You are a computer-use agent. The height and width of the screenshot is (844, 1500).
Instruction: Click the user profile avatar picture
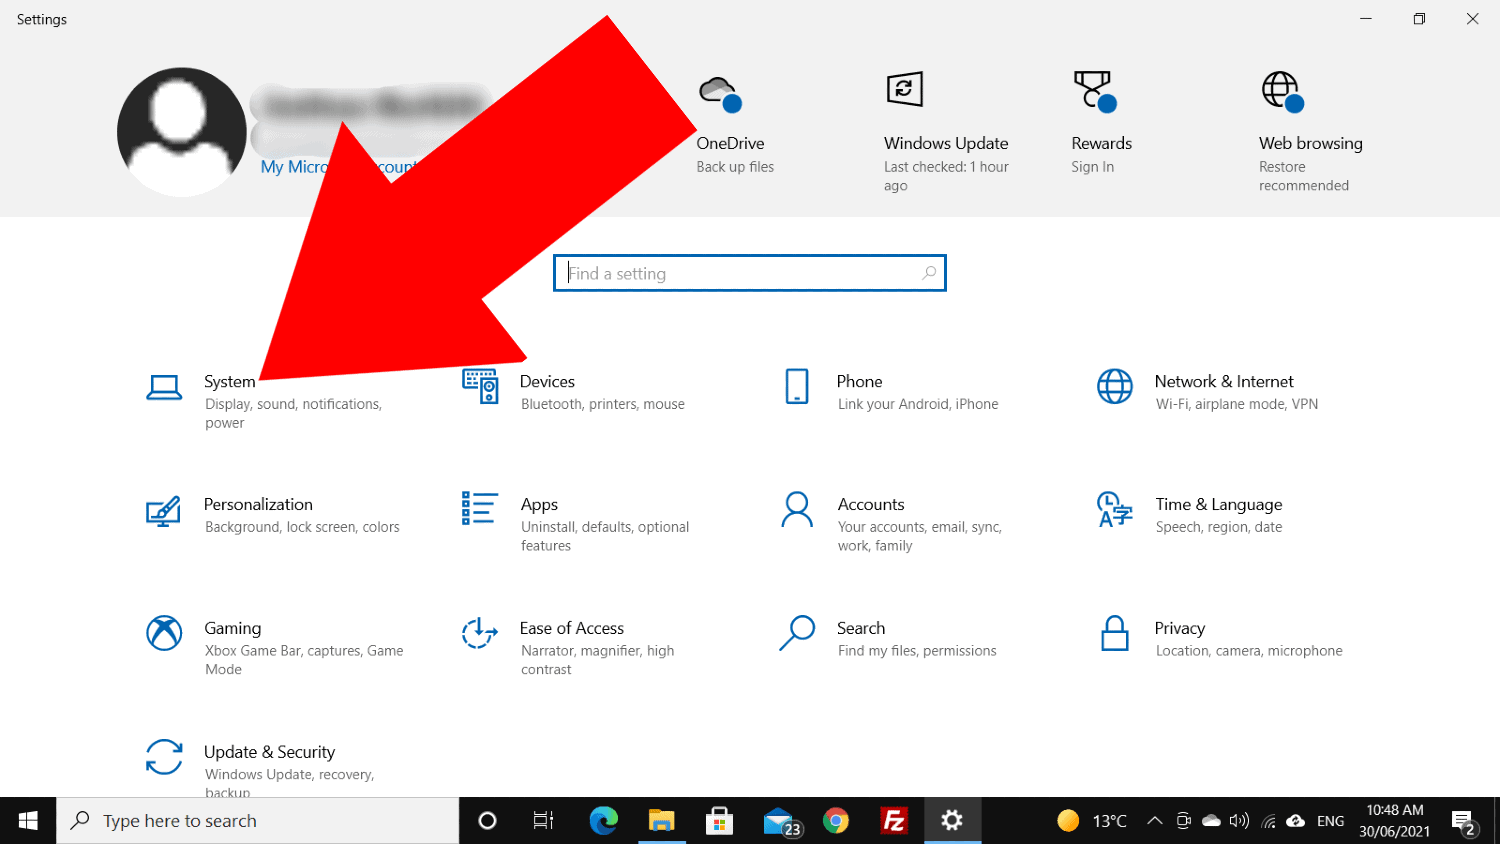(182, 132)
